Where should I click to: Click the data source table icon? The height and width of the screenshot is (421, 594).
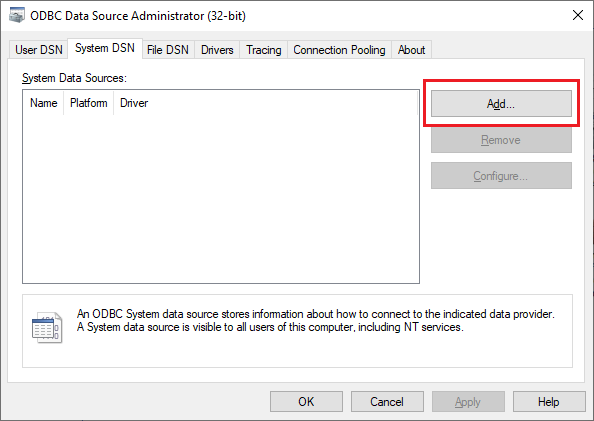coord(47,327)
